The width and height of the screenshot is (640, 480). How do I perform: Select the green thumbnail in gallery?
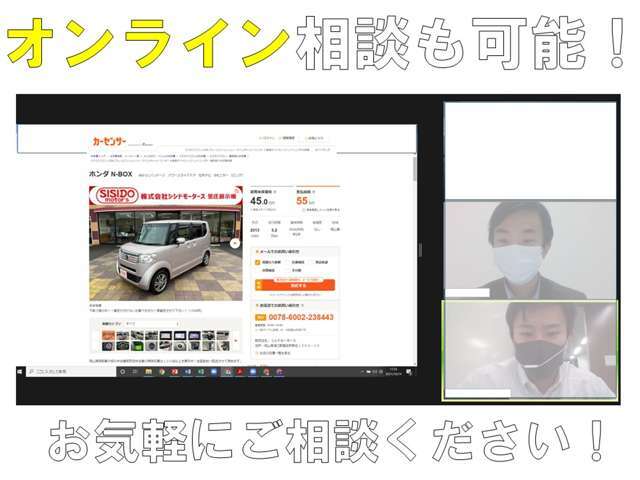(x=137, y=346)
